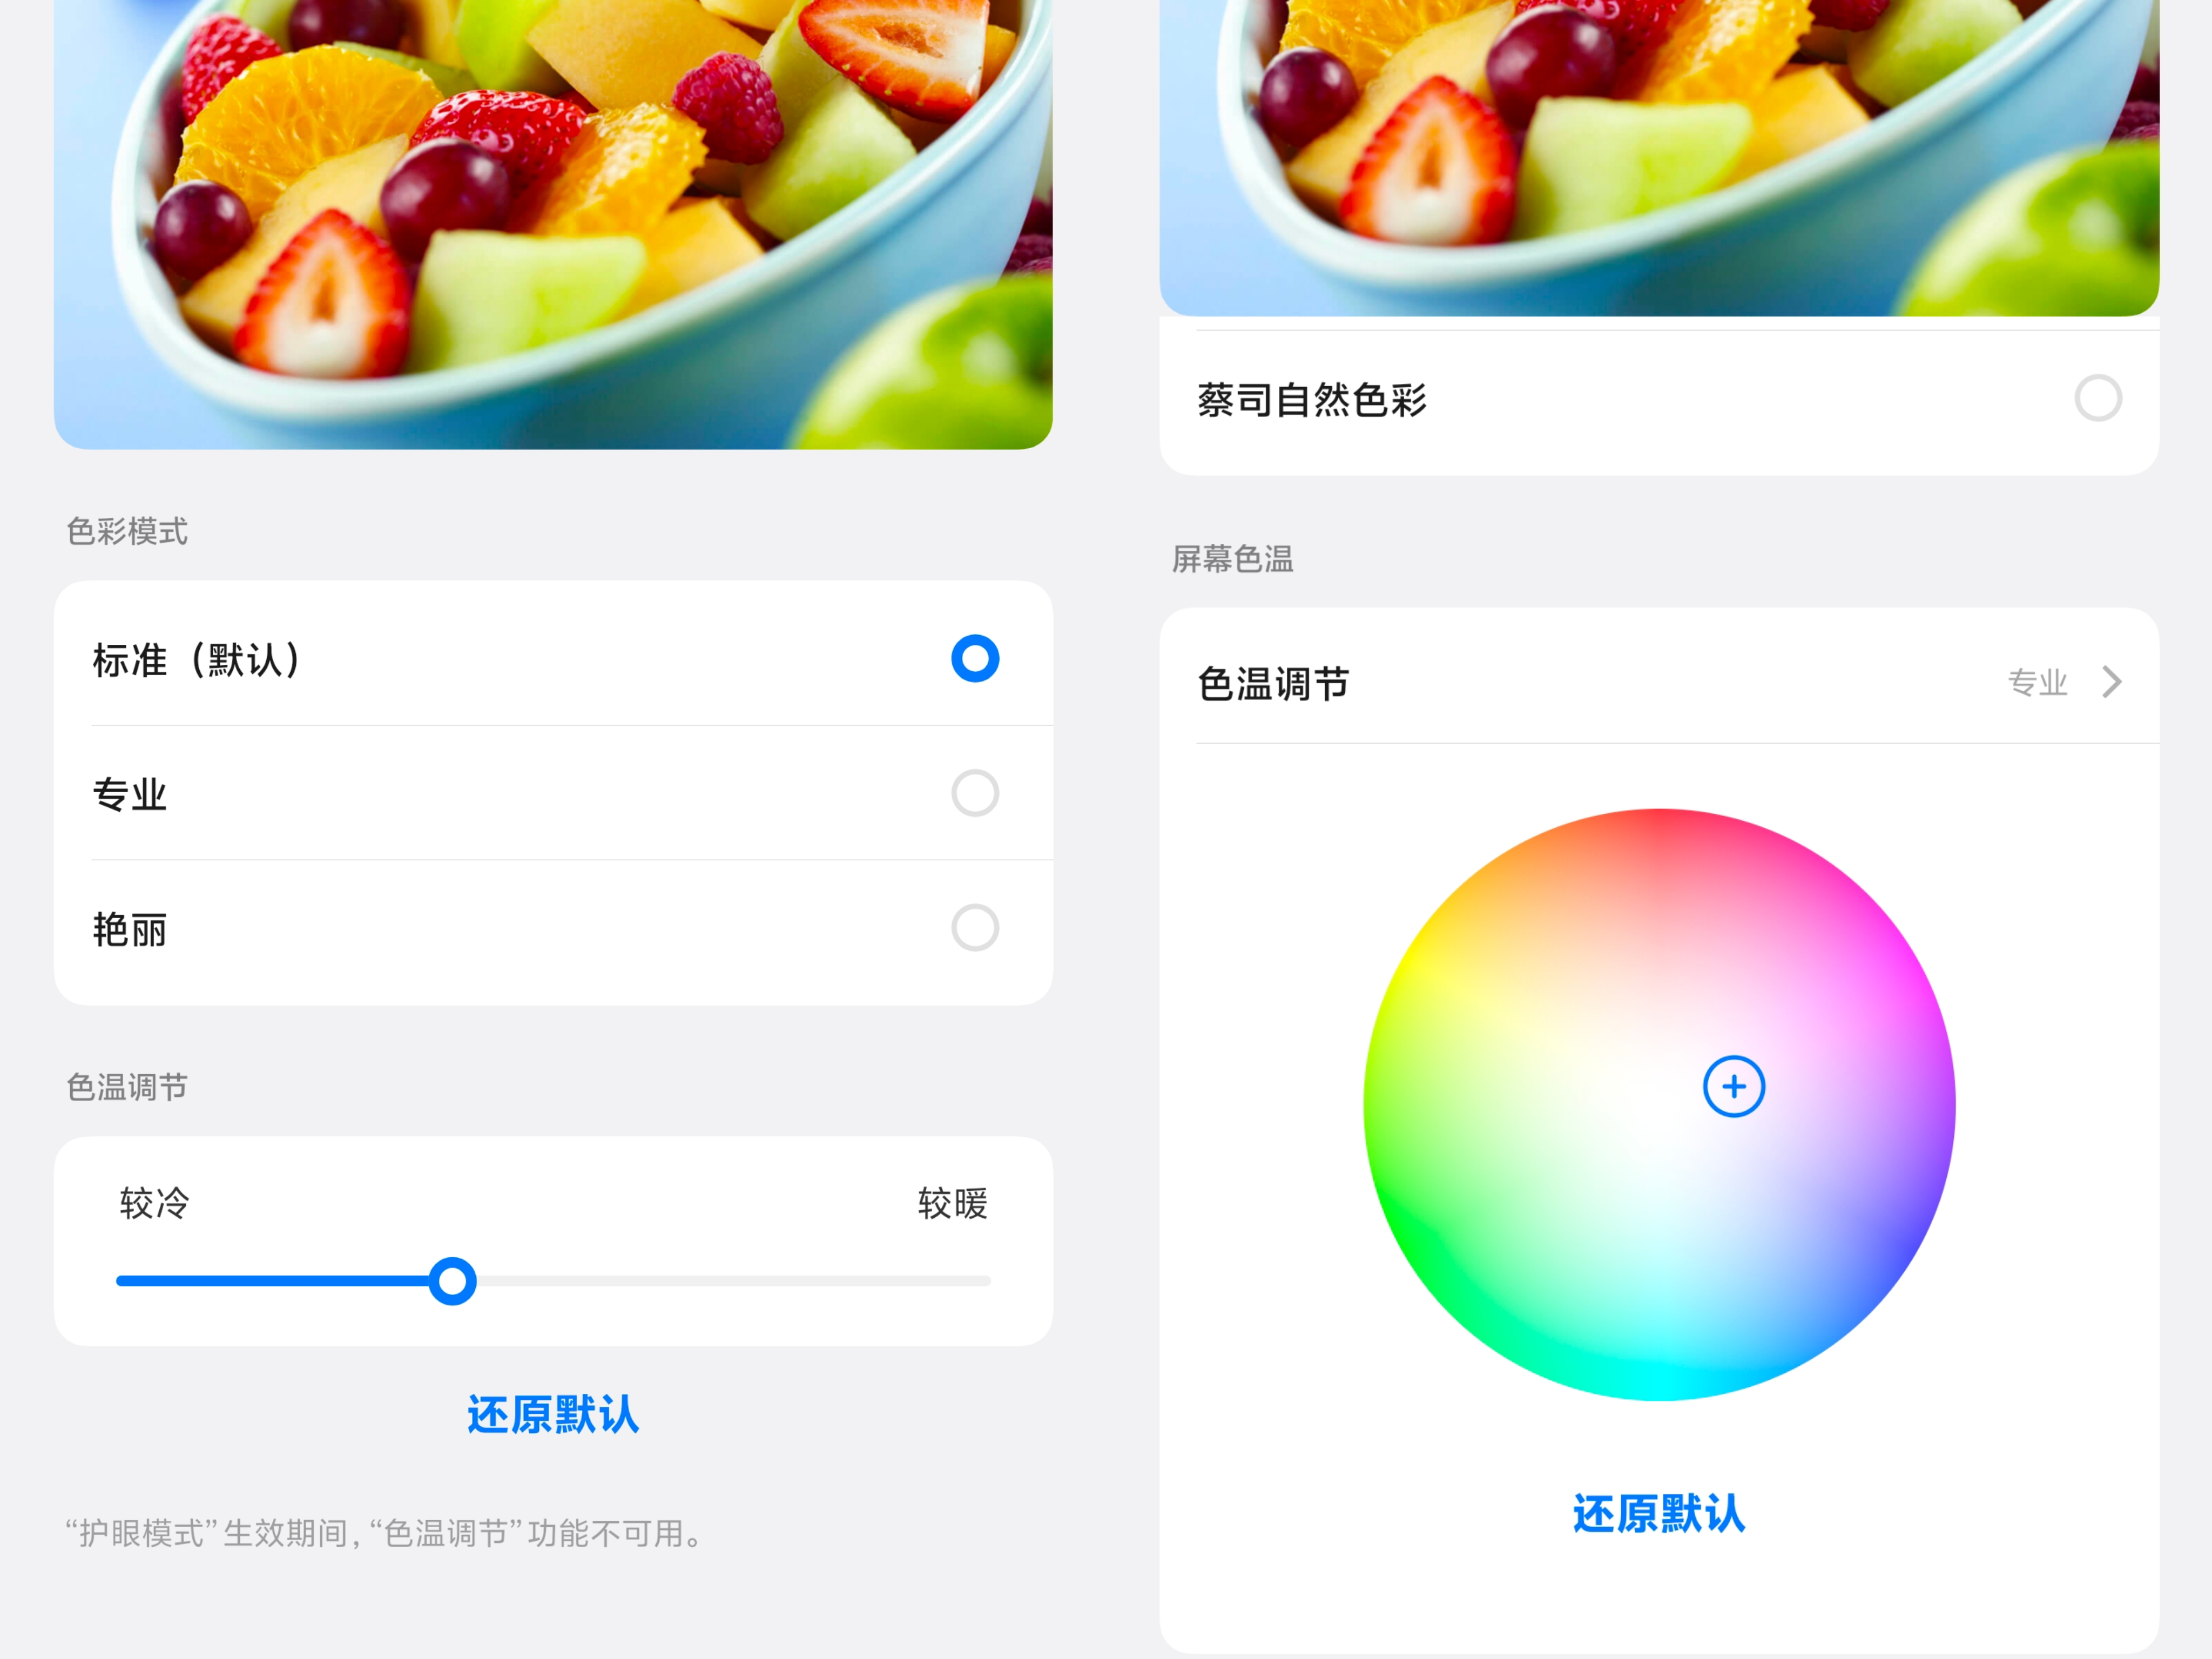Tap 还原默认 below the color wheel

tap(1659, 1514)
